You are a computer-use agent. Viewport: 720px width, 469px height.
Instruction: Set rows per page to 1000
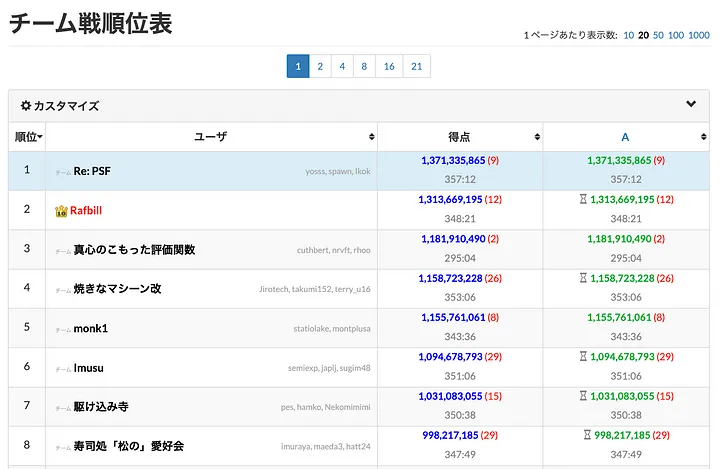point(699,35)
